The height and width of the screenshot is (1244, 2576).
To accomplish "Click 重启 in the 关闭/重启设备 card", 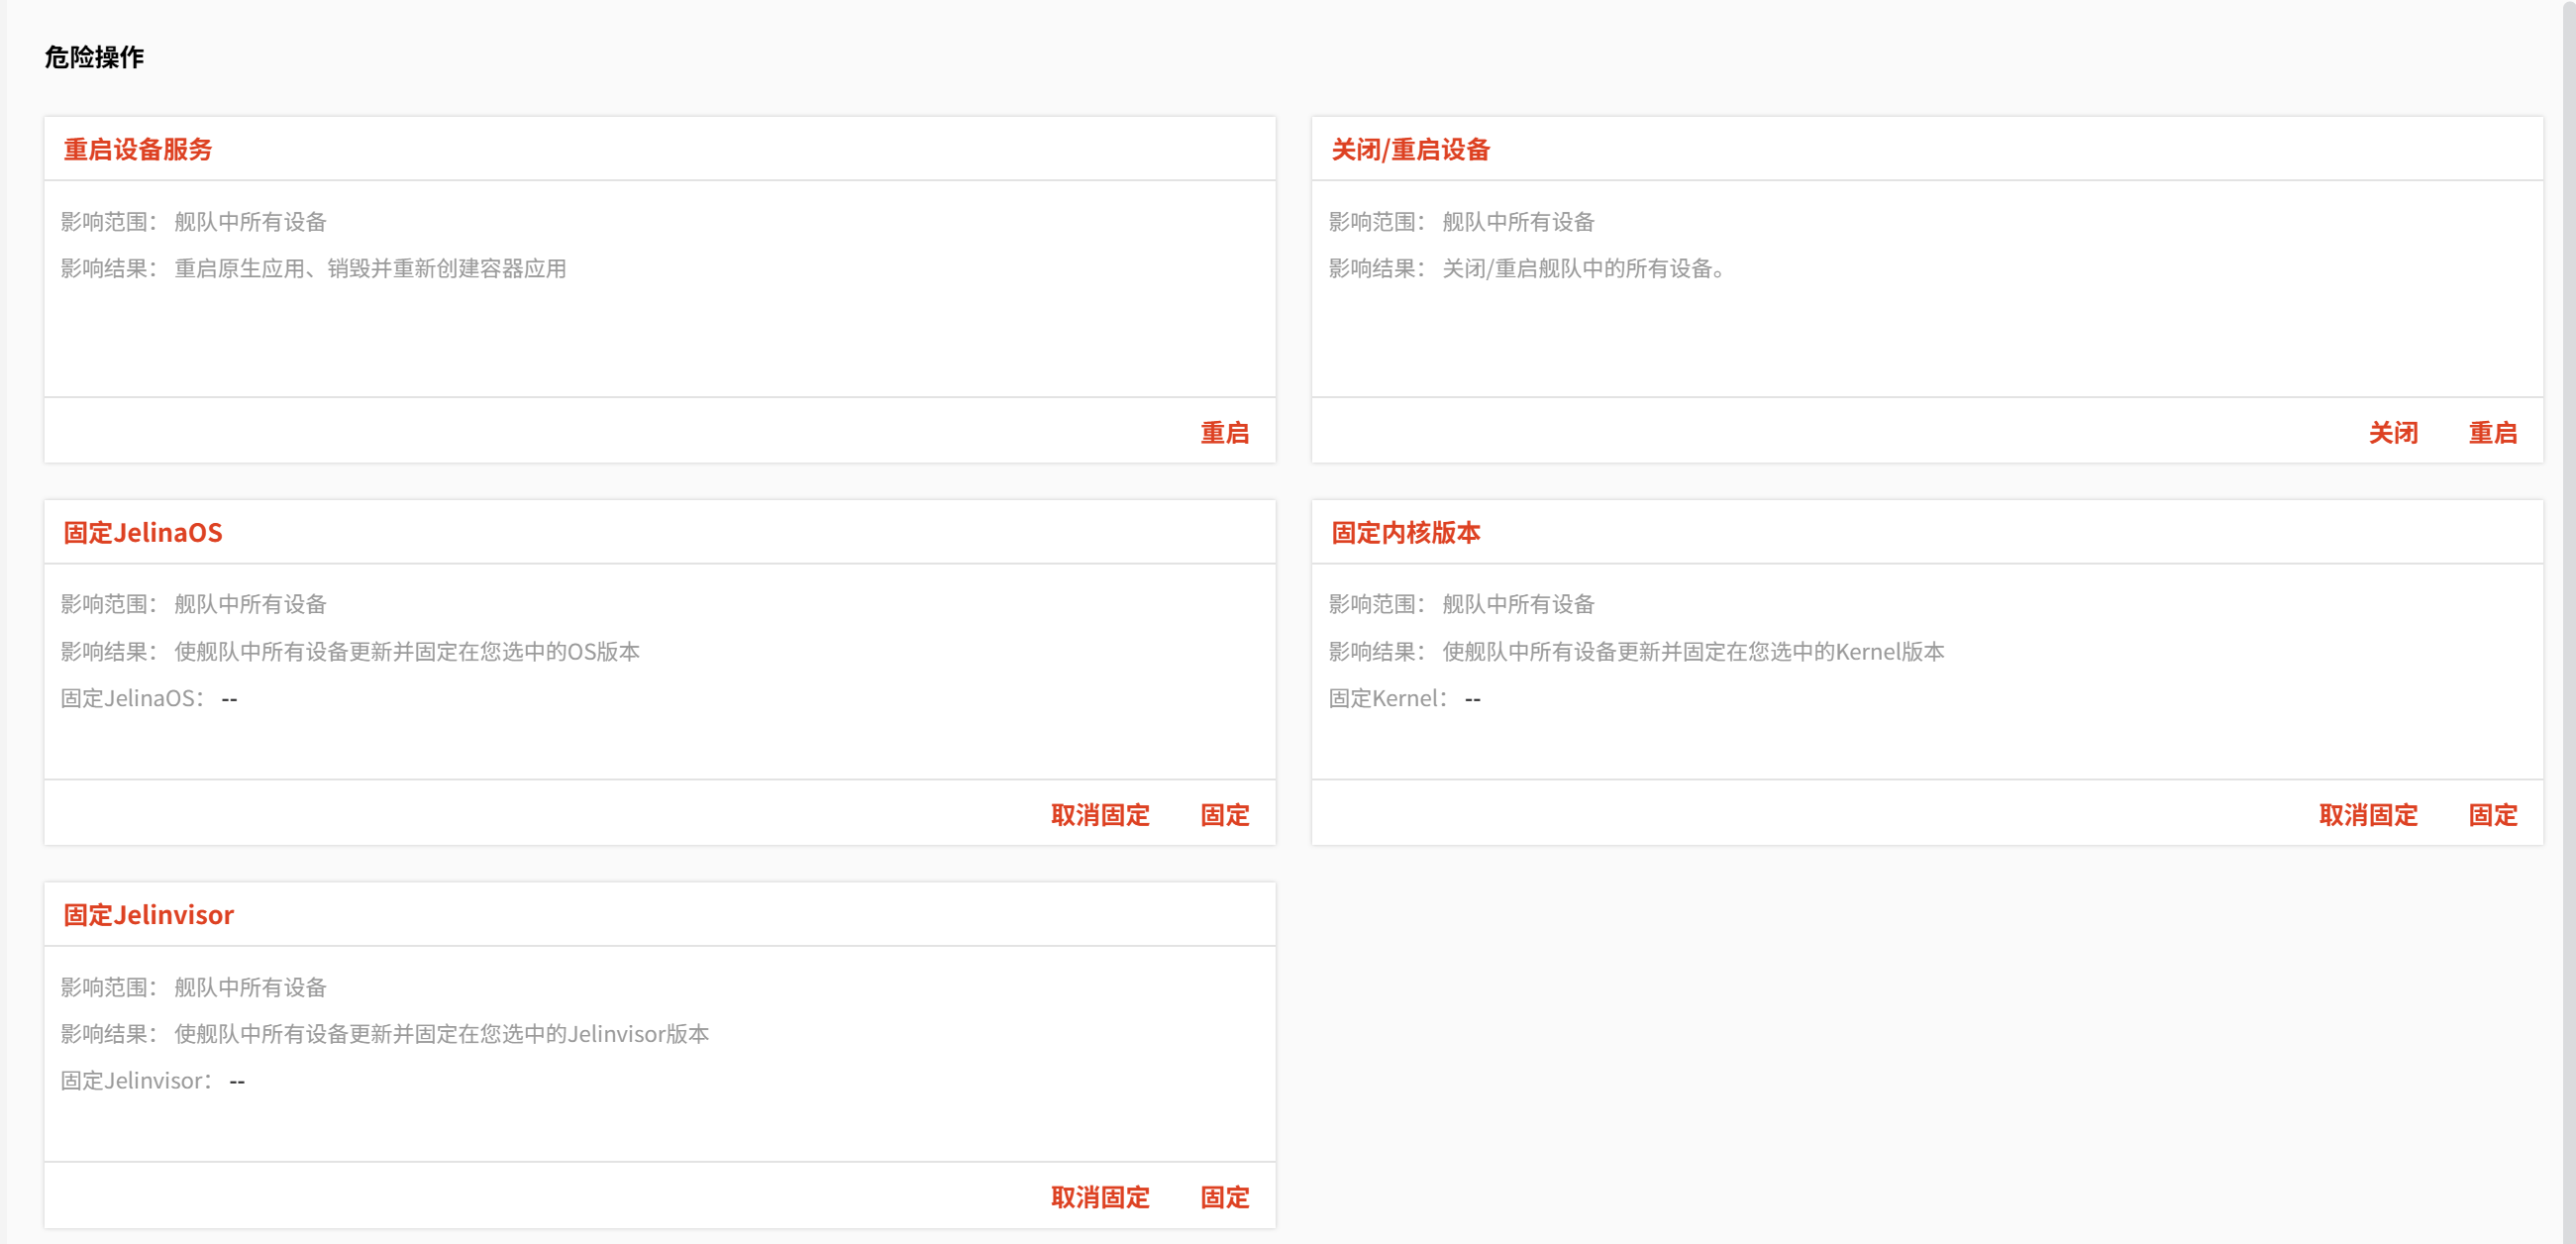I will coord(2492,432).
